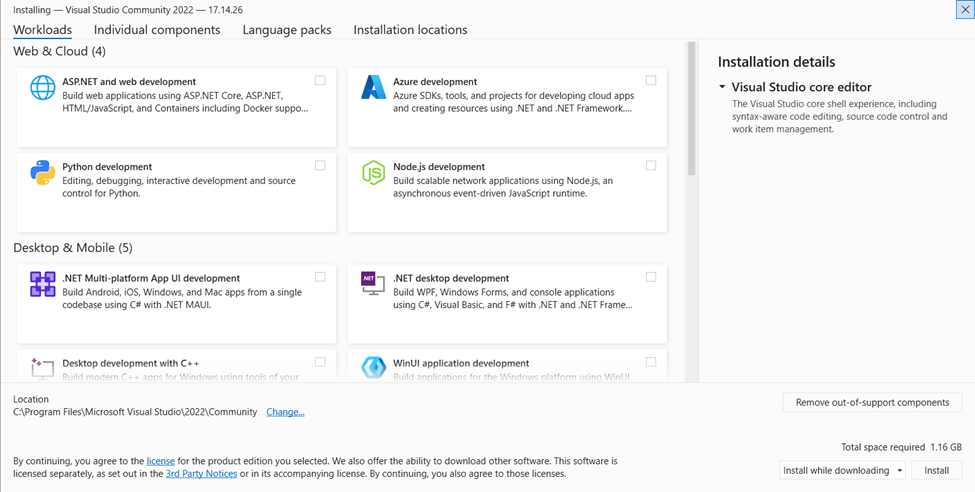
Task: Go to the Installation locations tab
Action: pos(410,30)
